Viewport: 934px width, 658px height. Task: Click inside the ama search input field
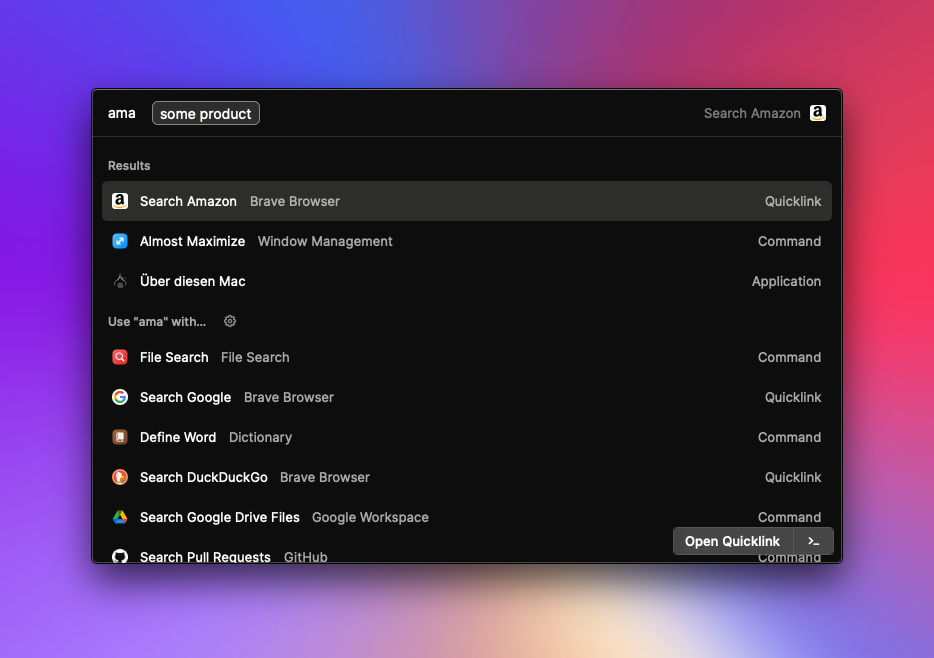coord(121,113)
